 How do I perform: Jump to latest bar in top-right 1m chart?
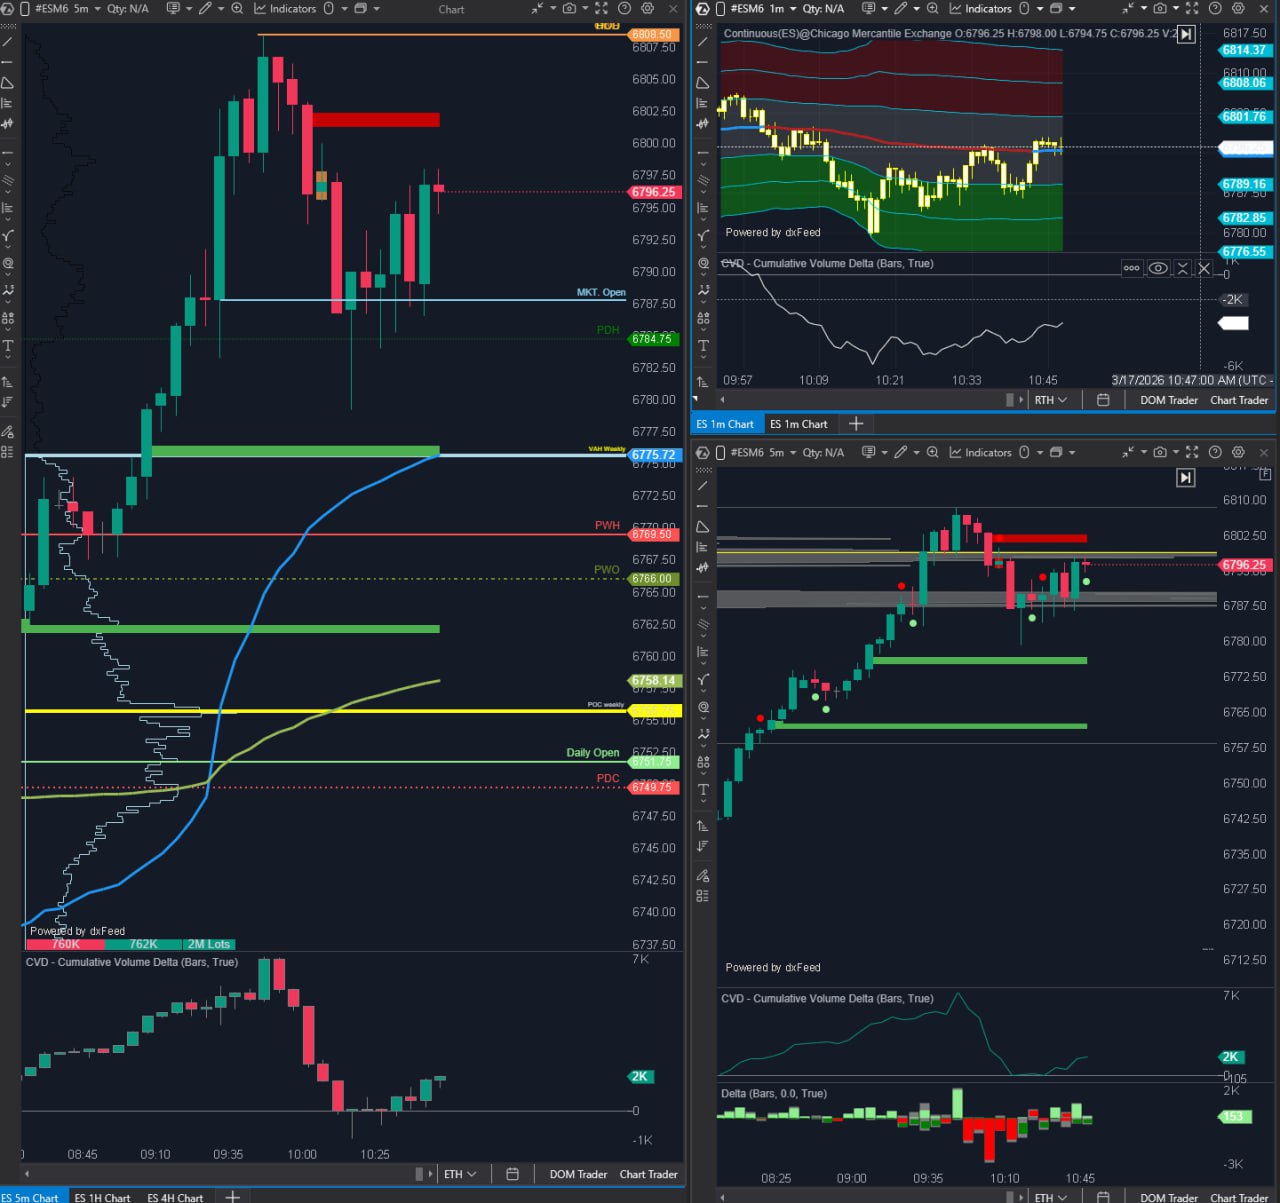click(1186, 34)
